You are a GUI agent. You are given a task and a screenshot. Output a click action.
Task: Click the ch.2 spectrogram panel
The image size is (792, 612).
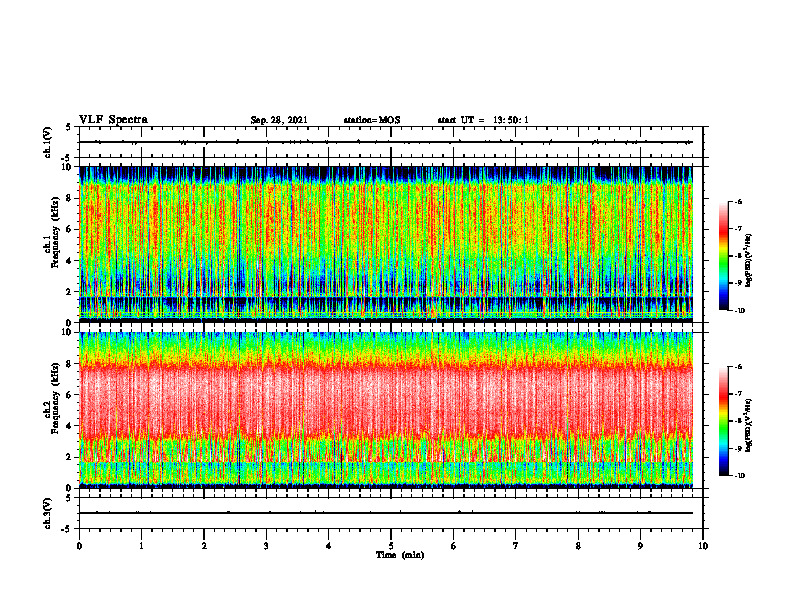386,410
